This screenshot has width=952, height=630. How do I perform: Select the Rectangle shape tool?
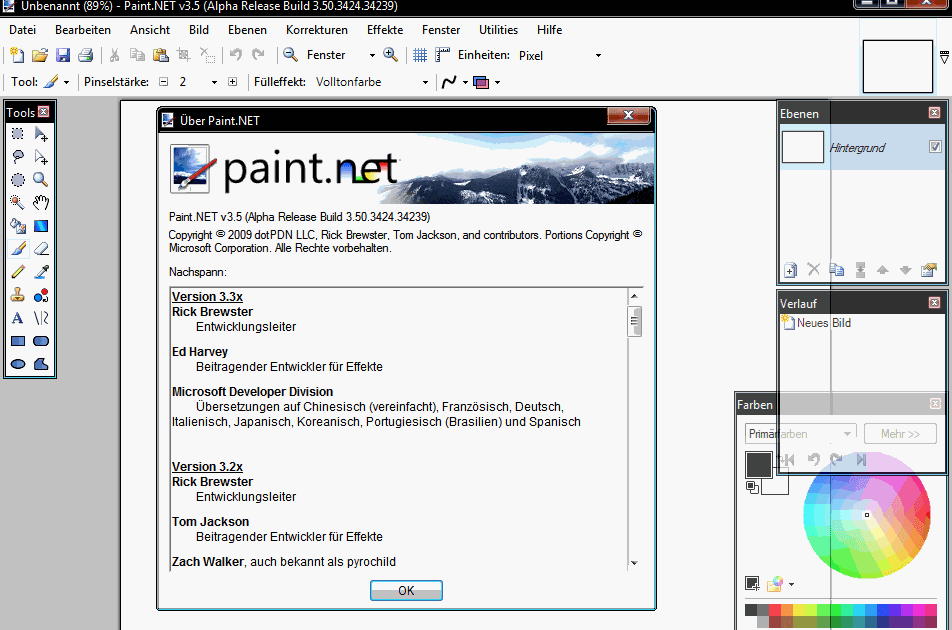18,341
